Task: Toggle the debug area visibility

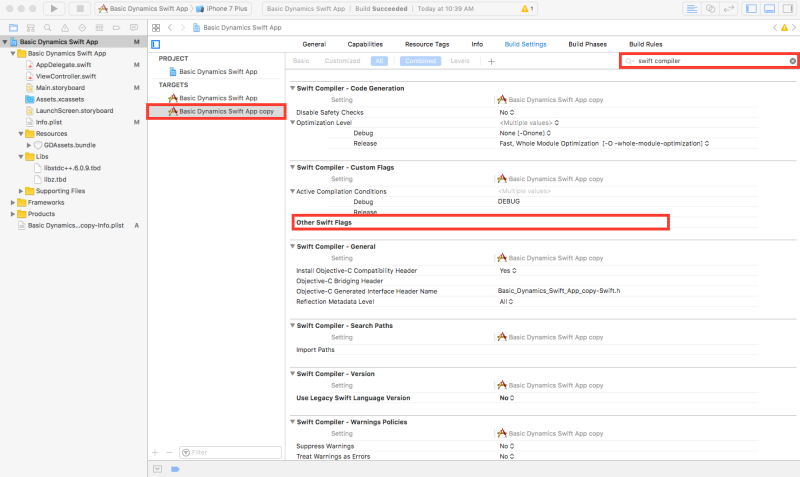Action: (x=770, y=9)
